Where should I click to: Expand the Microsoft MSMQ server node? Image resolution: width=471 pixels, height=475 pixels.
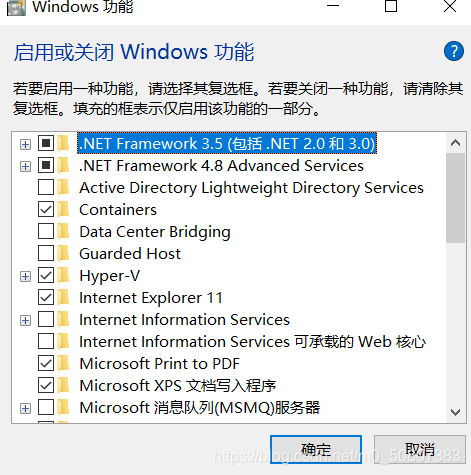click(25, 408)
